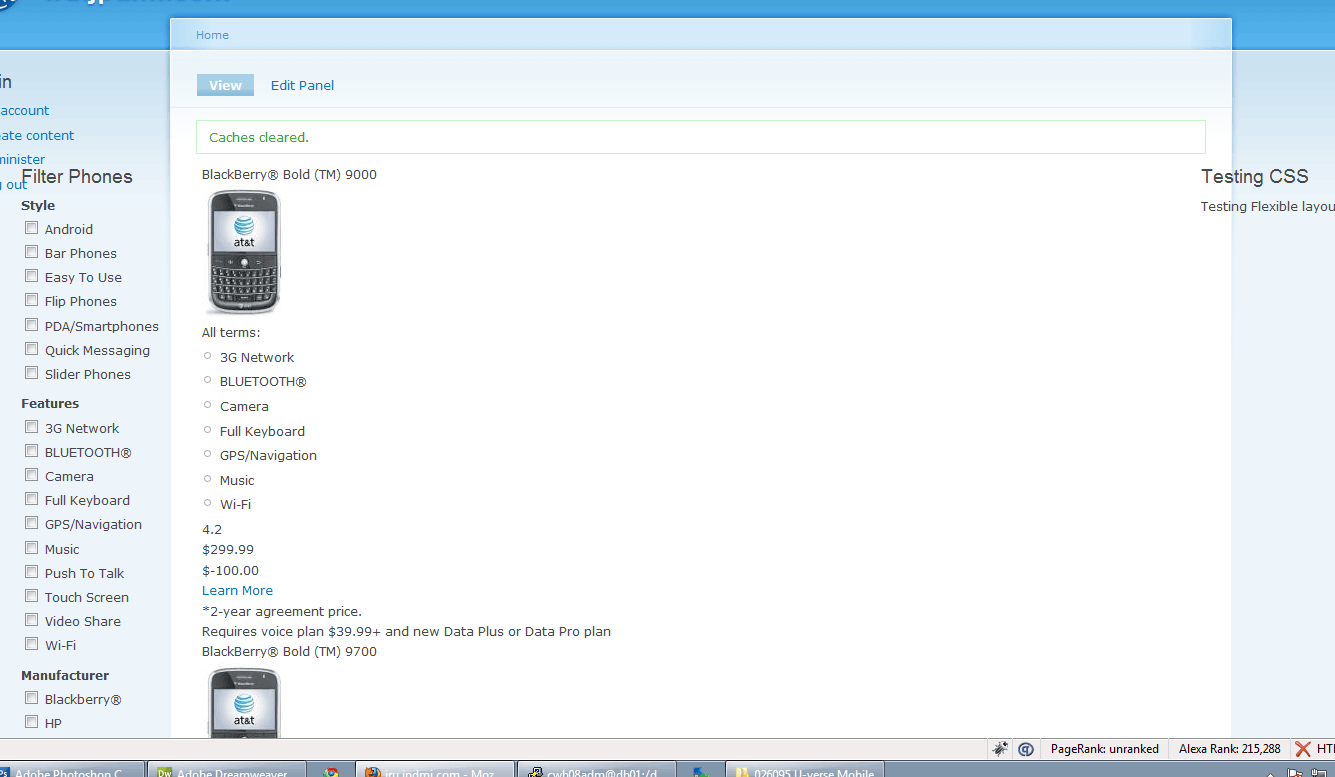Click the GPS/Navigation term under All terms
The height and width of the screenshot is (777, 1335).
[x=268, y=456]
